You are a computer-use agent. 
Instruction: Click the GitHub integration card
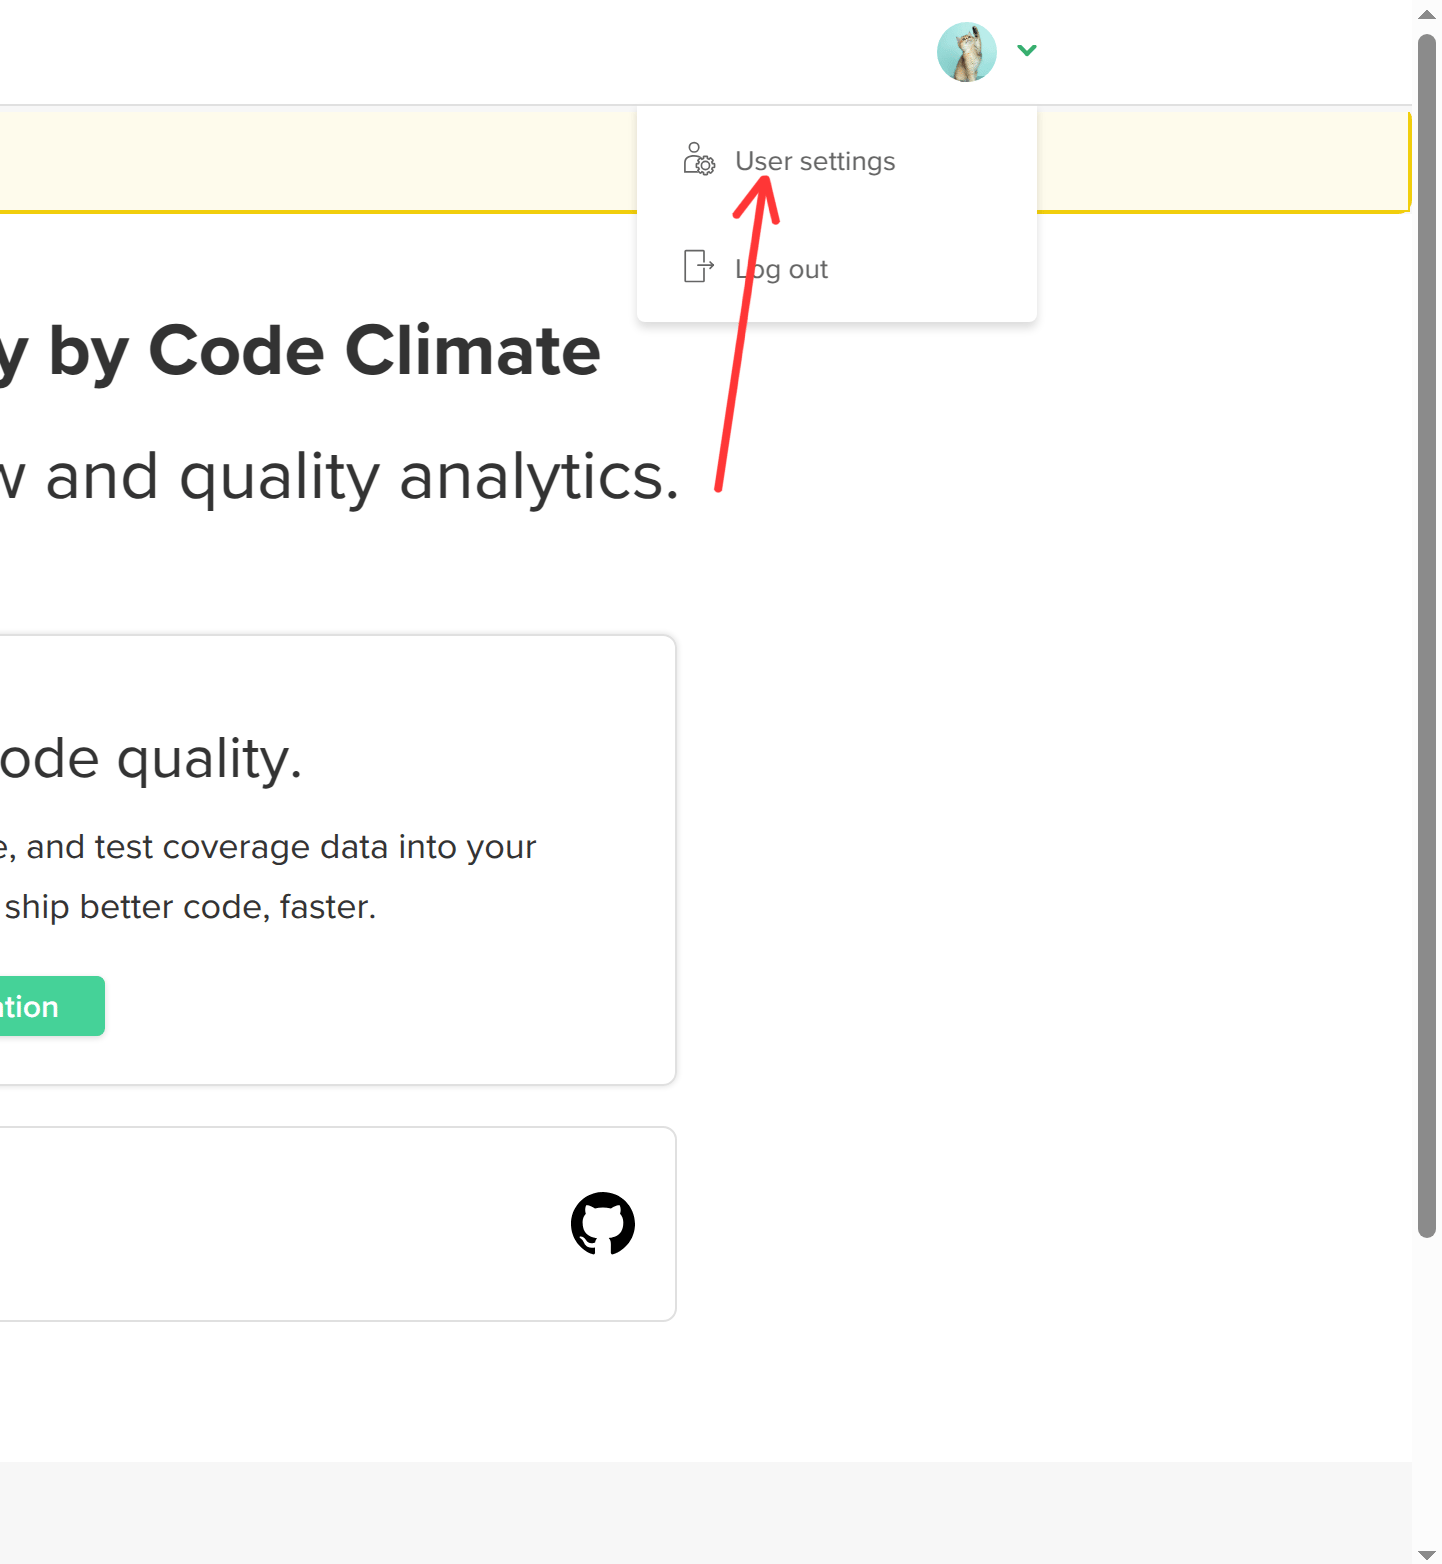[x=338, y=1224]
